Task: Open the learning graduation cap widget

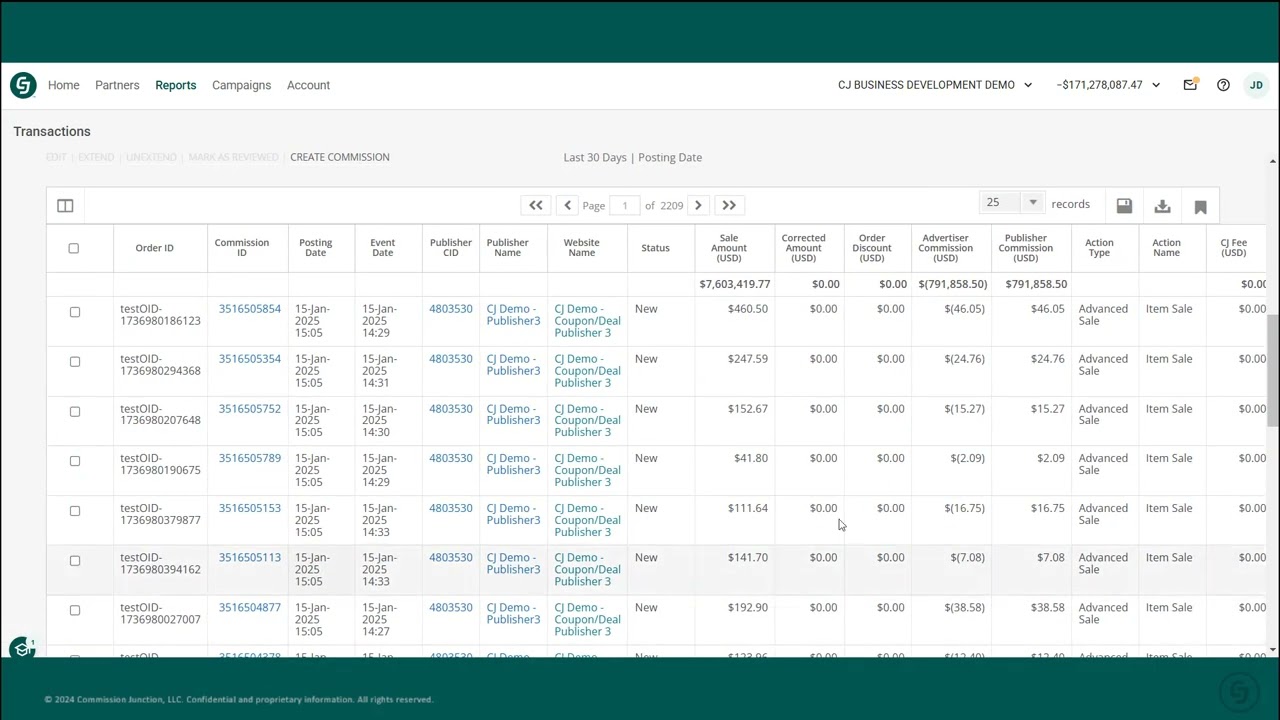Action: [22, 650]
